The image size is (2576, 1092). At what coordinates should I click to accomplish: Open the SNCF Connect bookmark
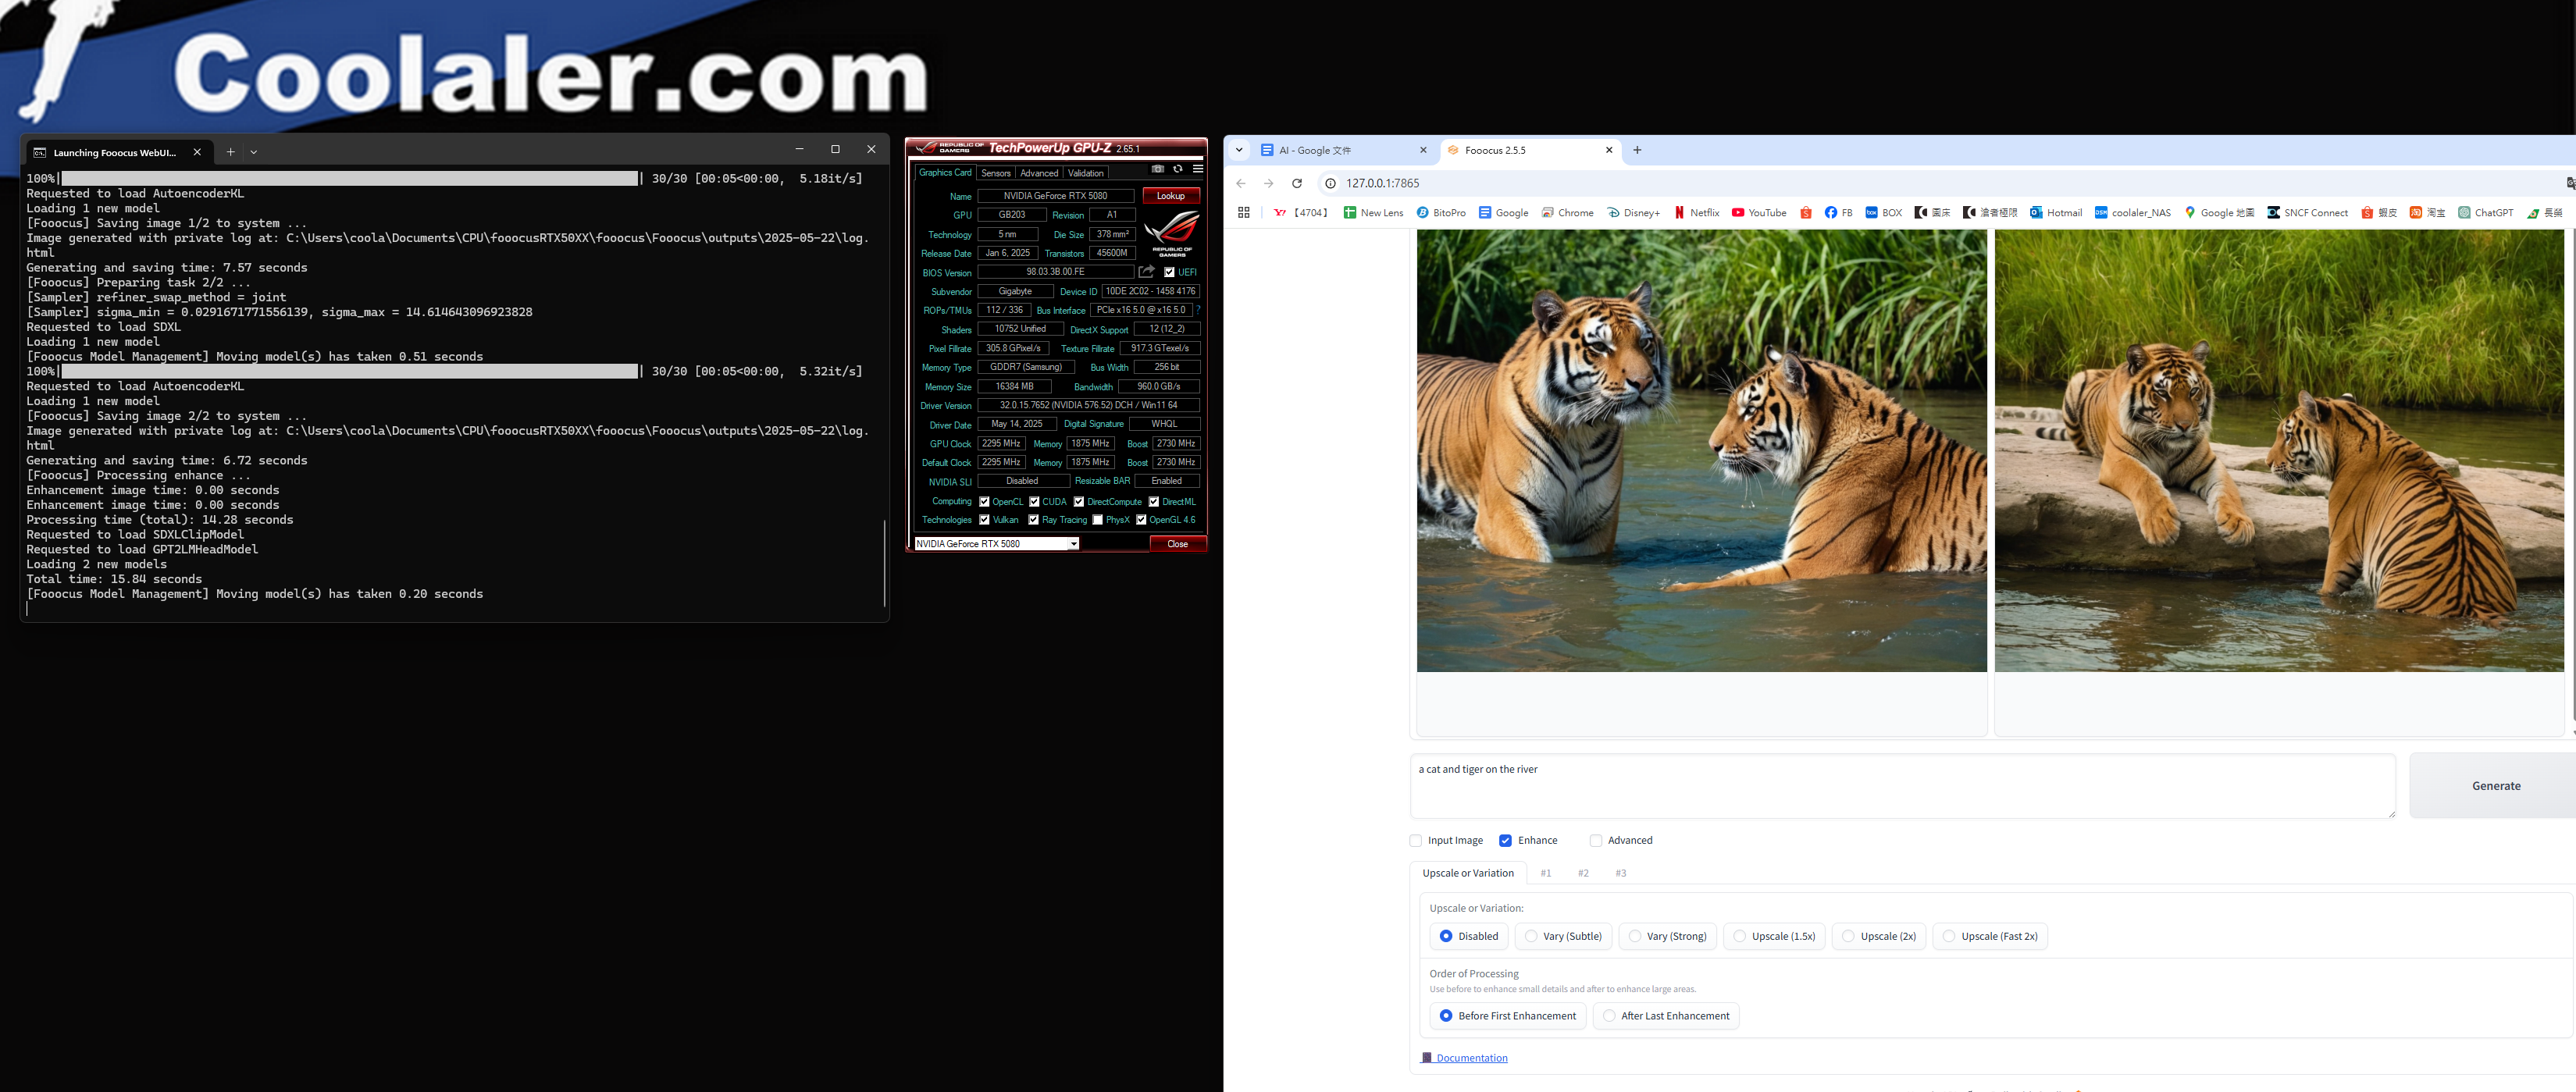coord(2307,213)
